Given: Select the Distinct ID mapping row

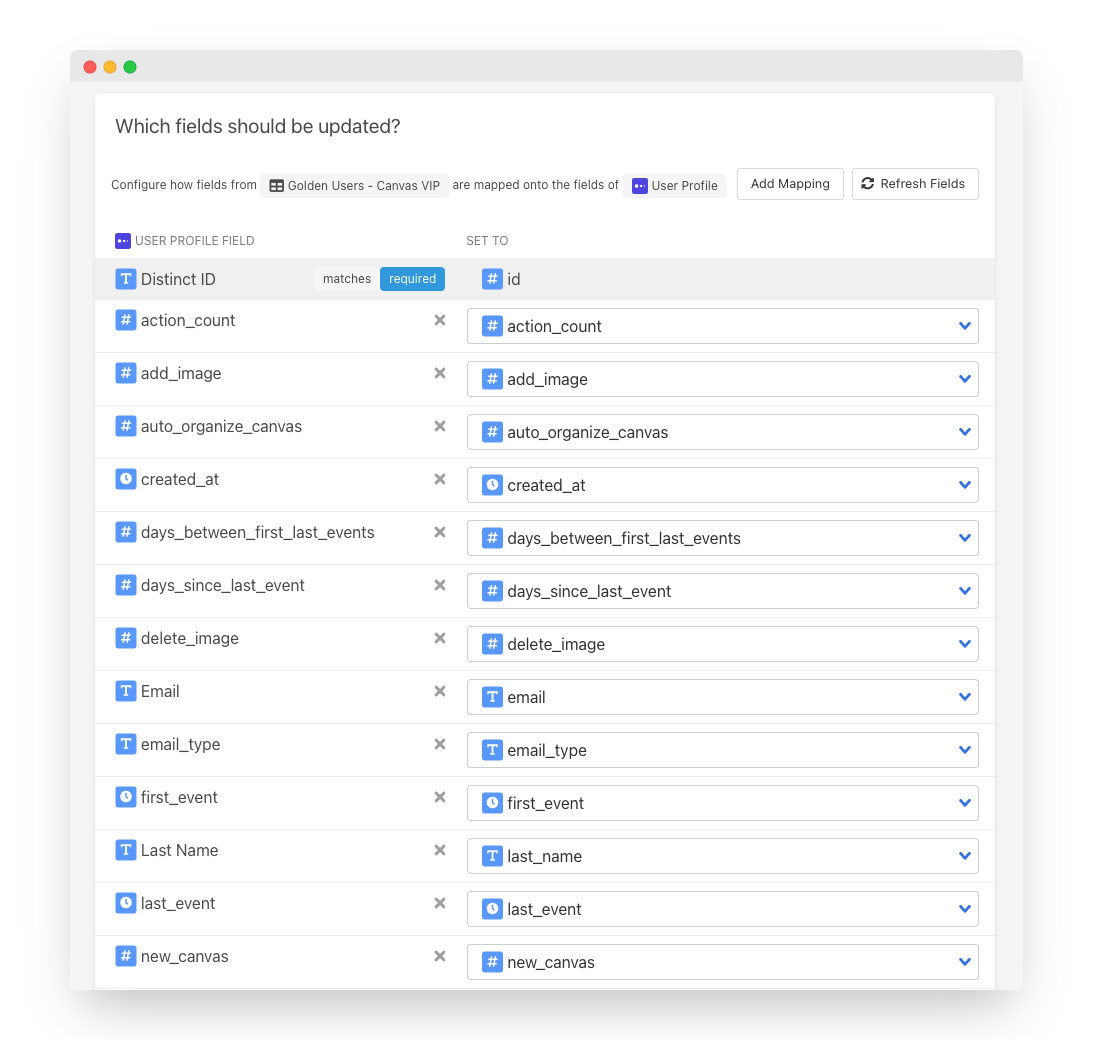Looking at the screenshot, I should (250, 279).
